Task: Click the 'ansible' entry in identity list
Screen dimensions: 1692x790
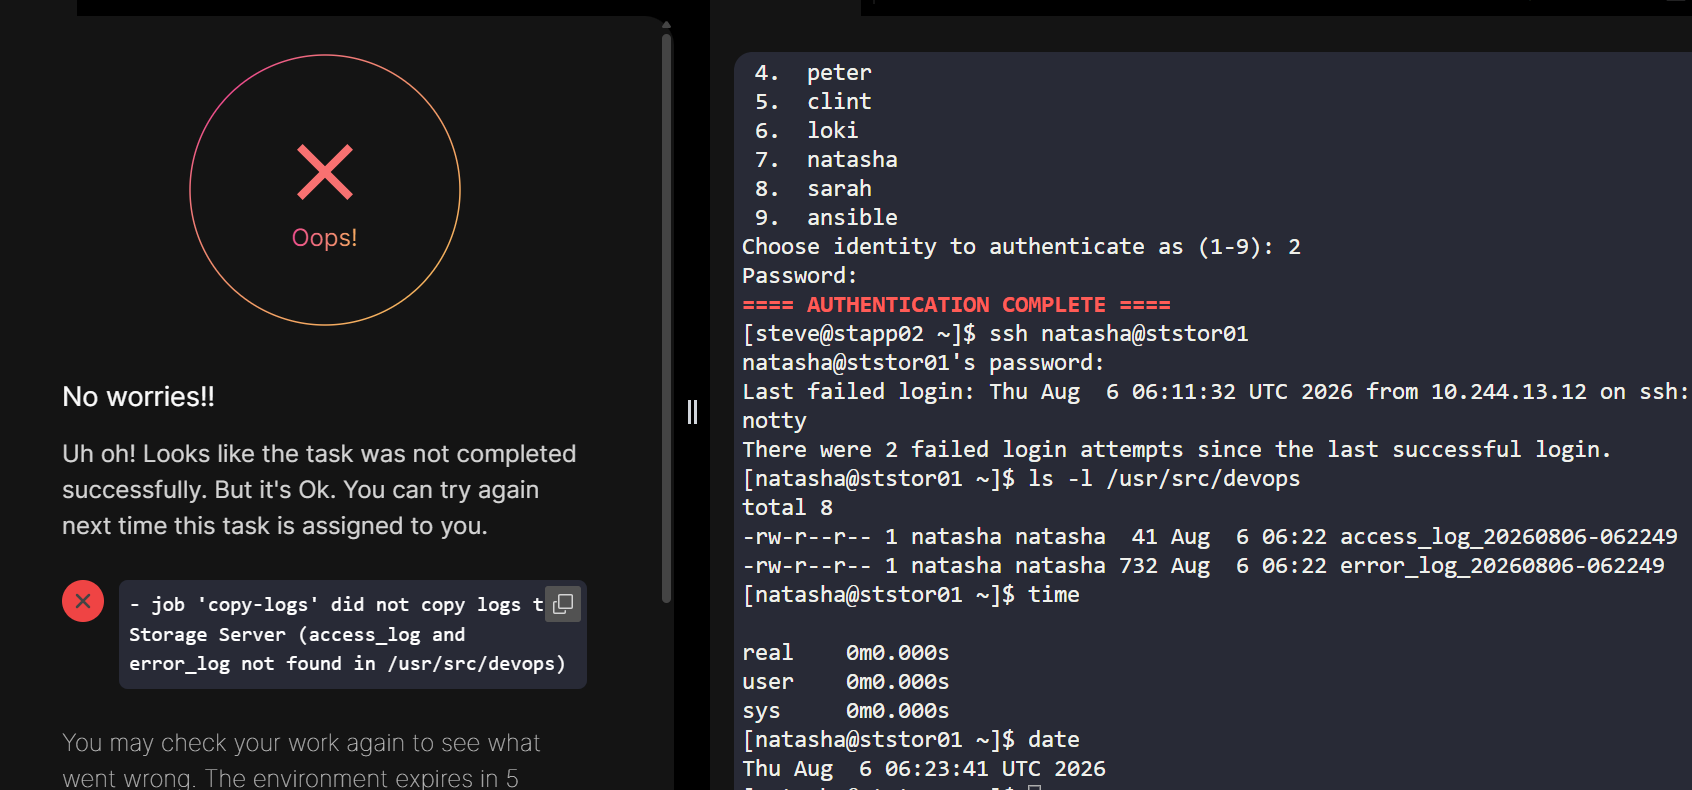Action: coord(852,218)
